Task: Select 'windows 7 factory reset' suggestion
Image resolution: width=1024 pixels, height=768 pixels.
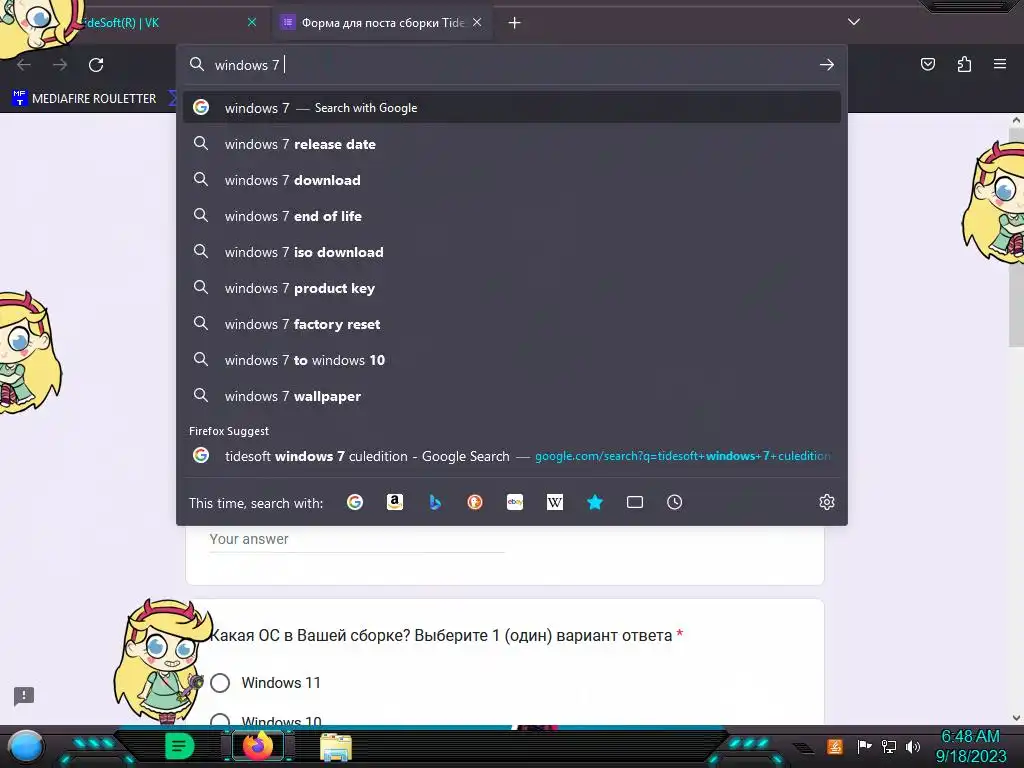Action: [x=512, y=324]
